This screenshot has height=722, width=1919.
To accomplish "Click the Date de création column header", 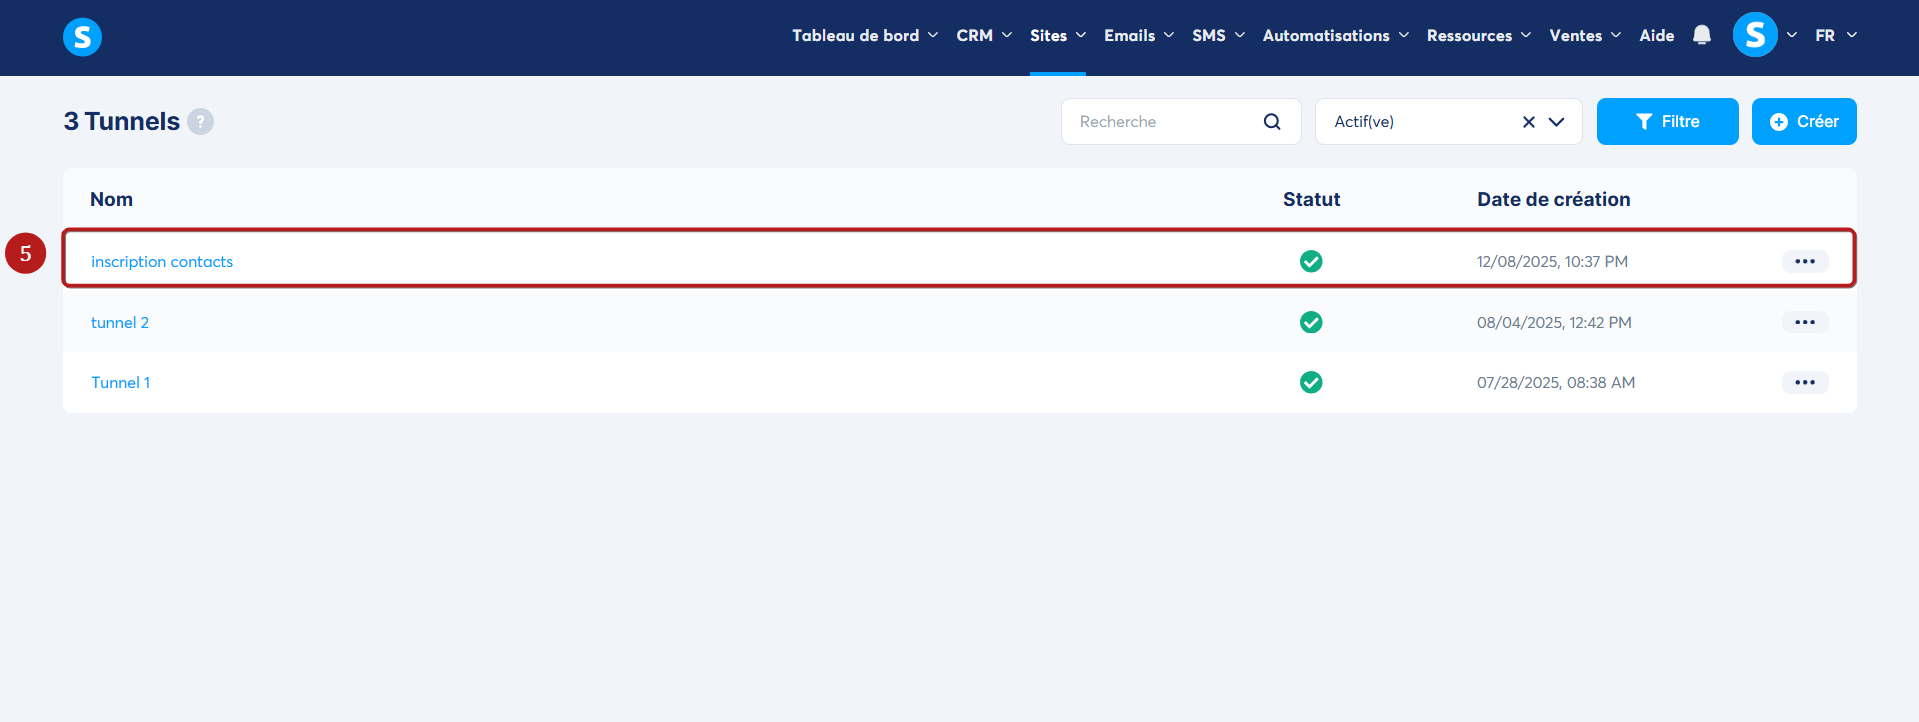I will (x=1553, y=199).
